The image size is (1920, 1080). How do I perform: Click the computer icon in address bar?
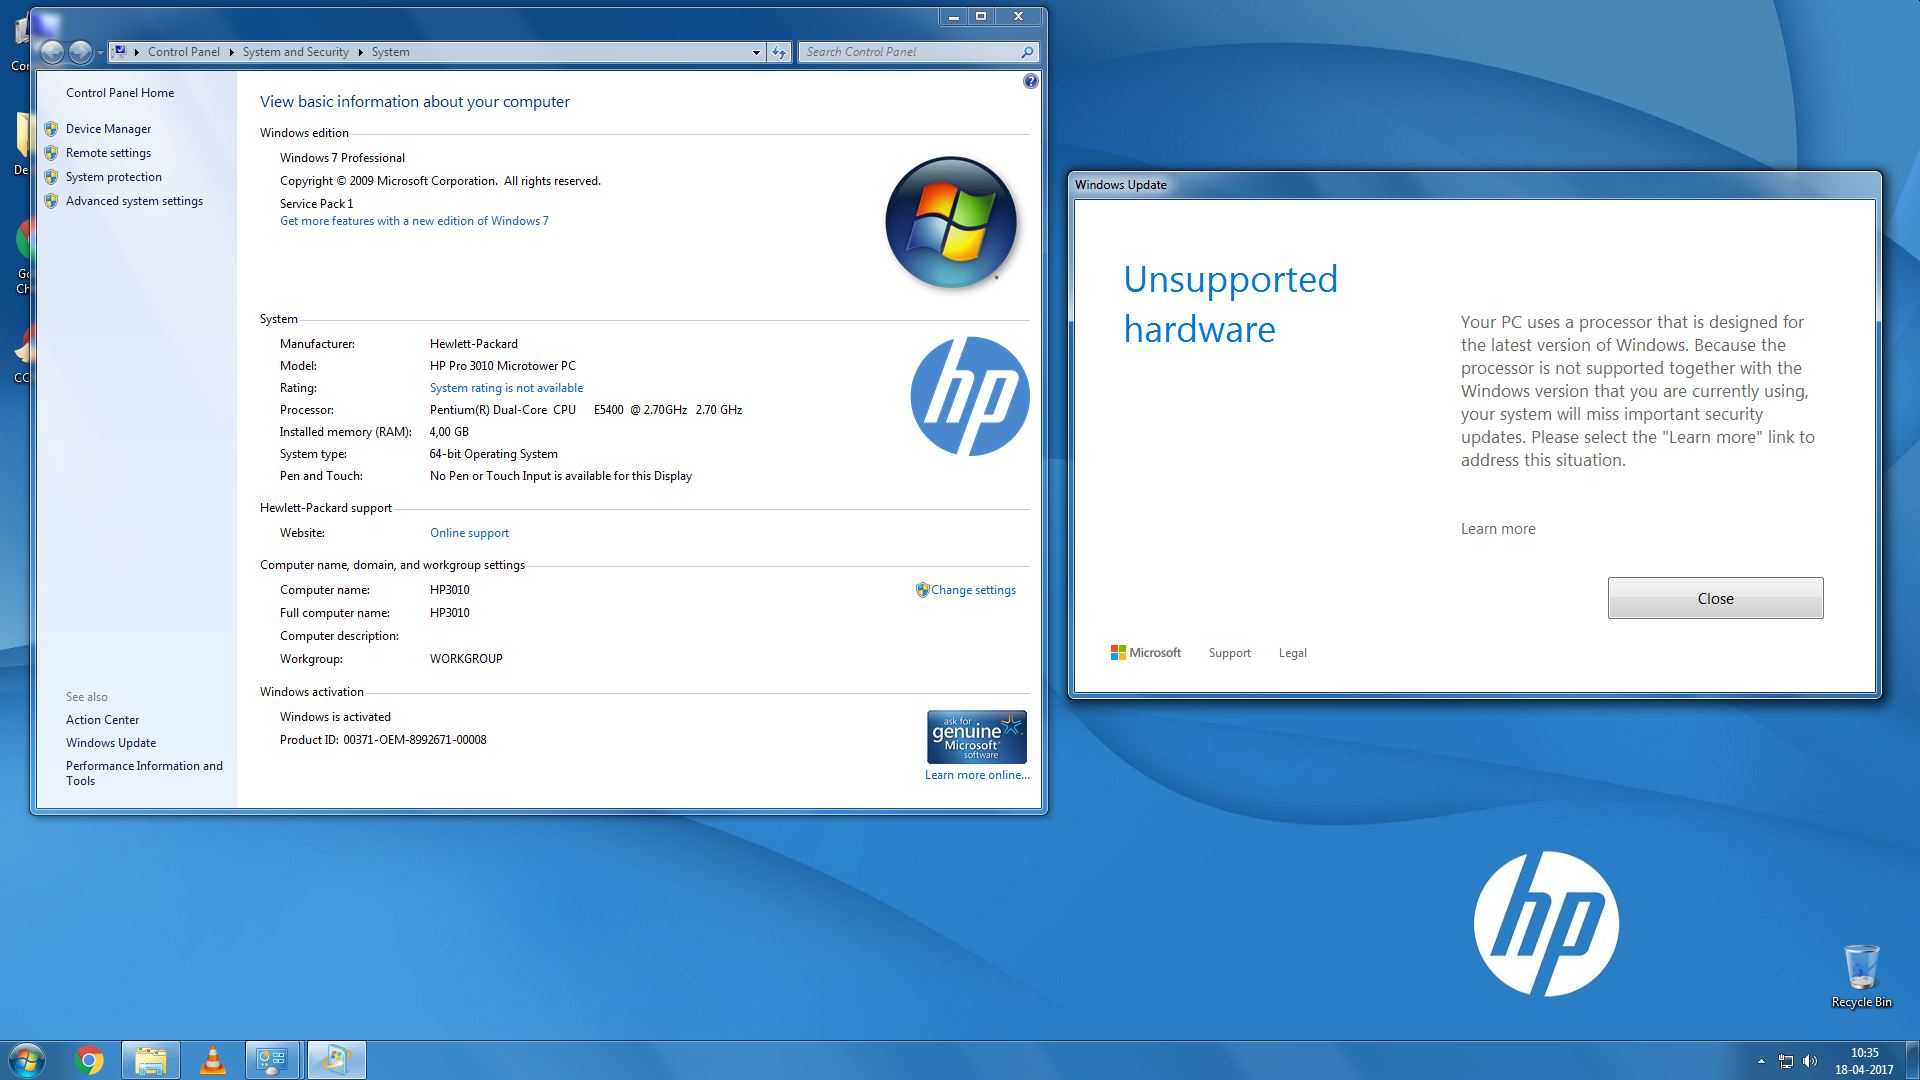click(x=119, y=52)
